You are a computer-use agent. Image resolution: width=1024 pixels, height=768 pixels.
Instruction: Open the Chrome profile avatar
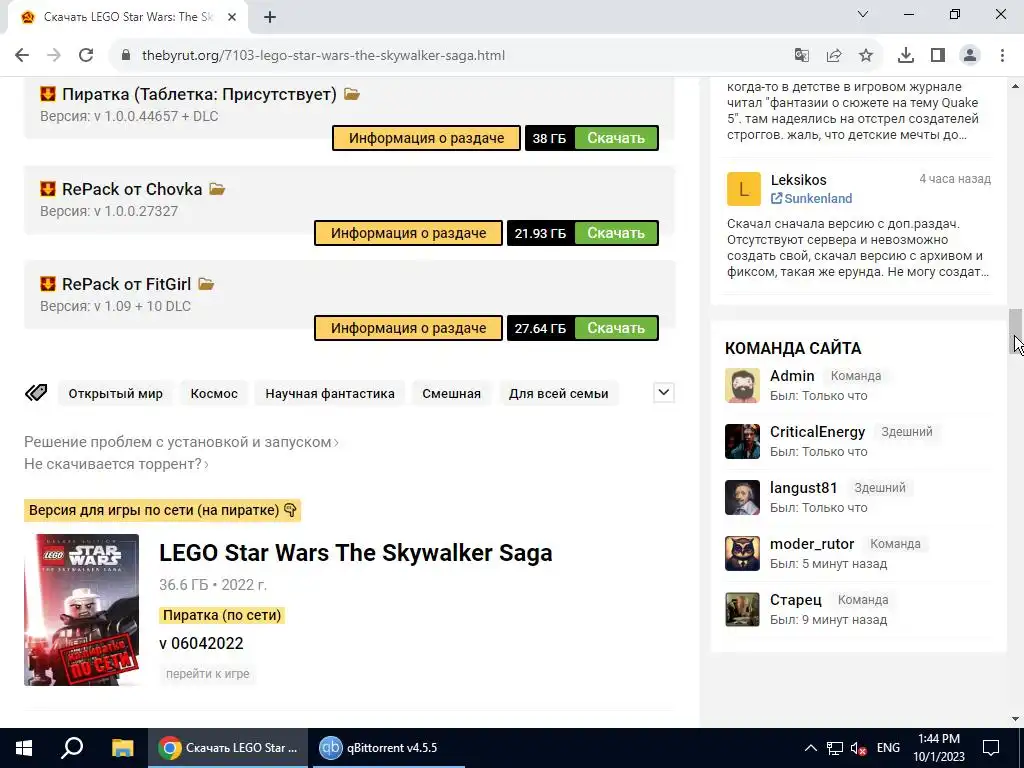tap(970, 56)
